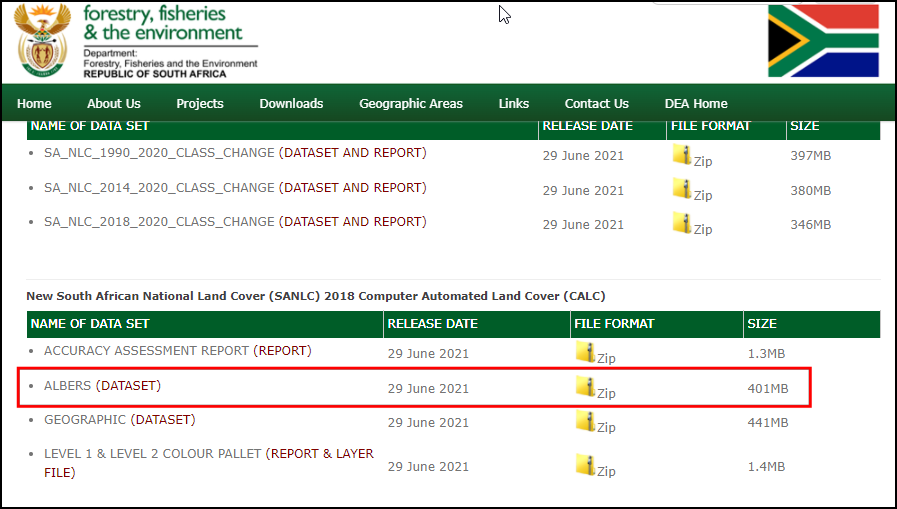897x509 pixels.
Task: Go to the Projects menu
Action: tap(200, 104)
